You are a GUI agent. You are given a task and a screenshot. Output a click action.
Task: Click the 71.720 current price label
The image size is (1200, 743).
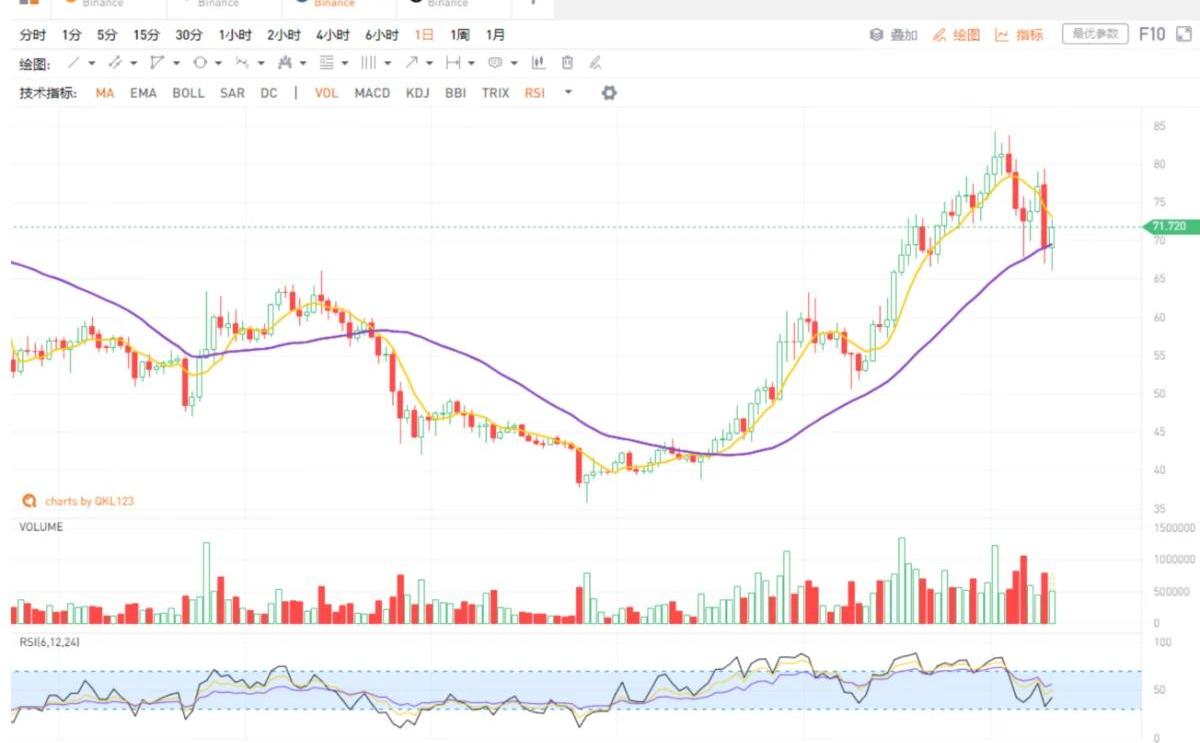pyautogui.click(x=1168, y=227)
